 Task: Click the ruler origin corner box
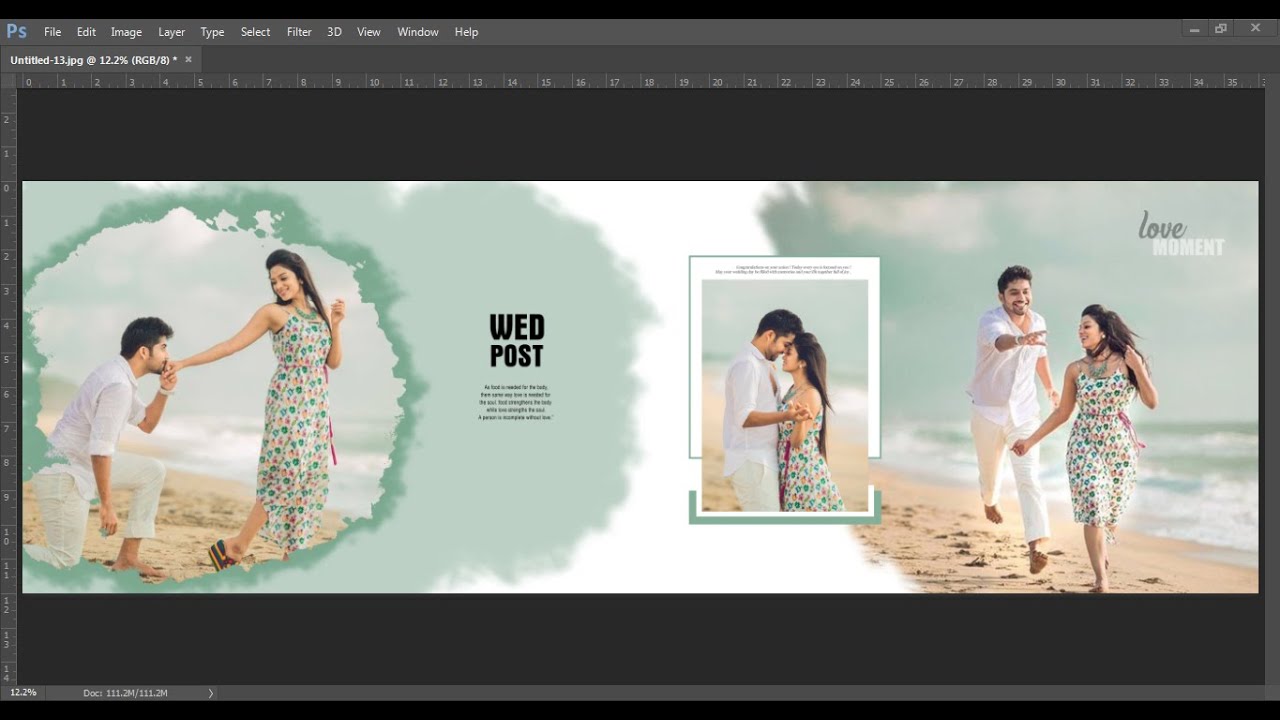pyautogui.click(x=9, y=81)
